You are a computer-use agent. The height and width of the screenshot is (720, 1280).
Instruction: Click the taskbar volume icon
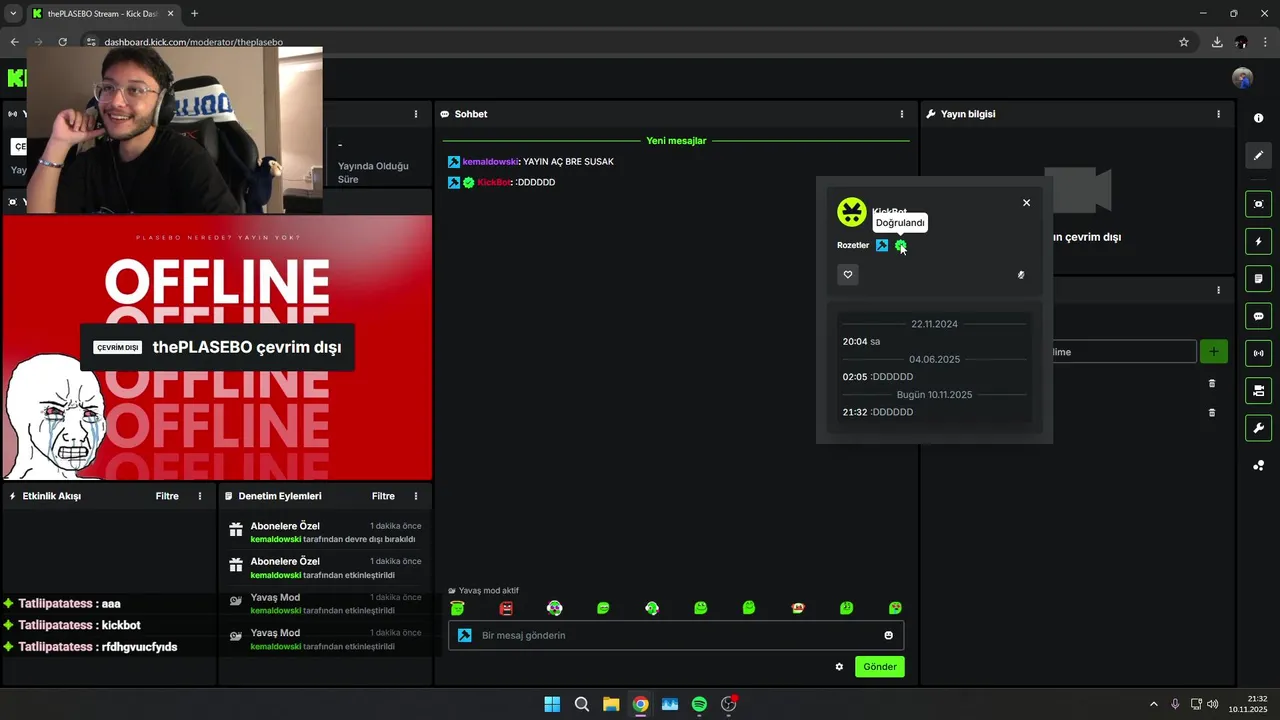tap(1212, 704)
